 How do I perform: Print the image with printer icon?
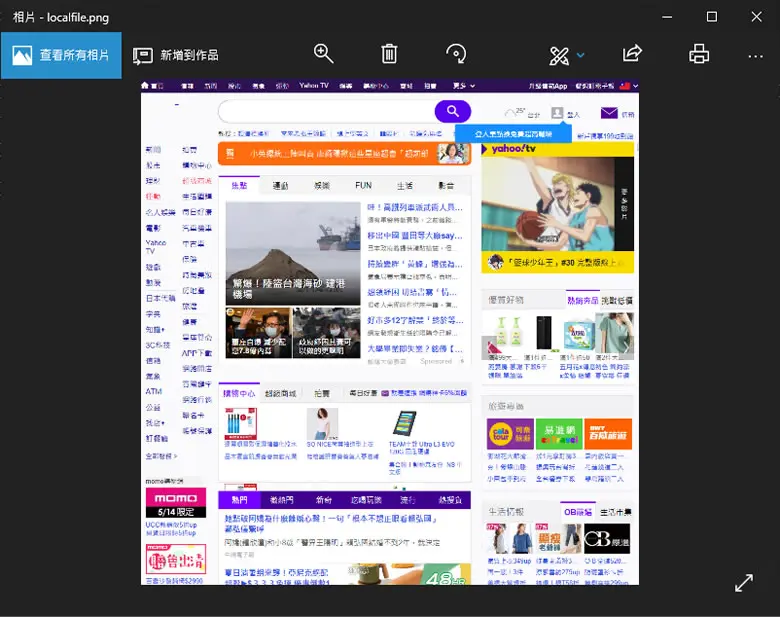pos(699,54)
